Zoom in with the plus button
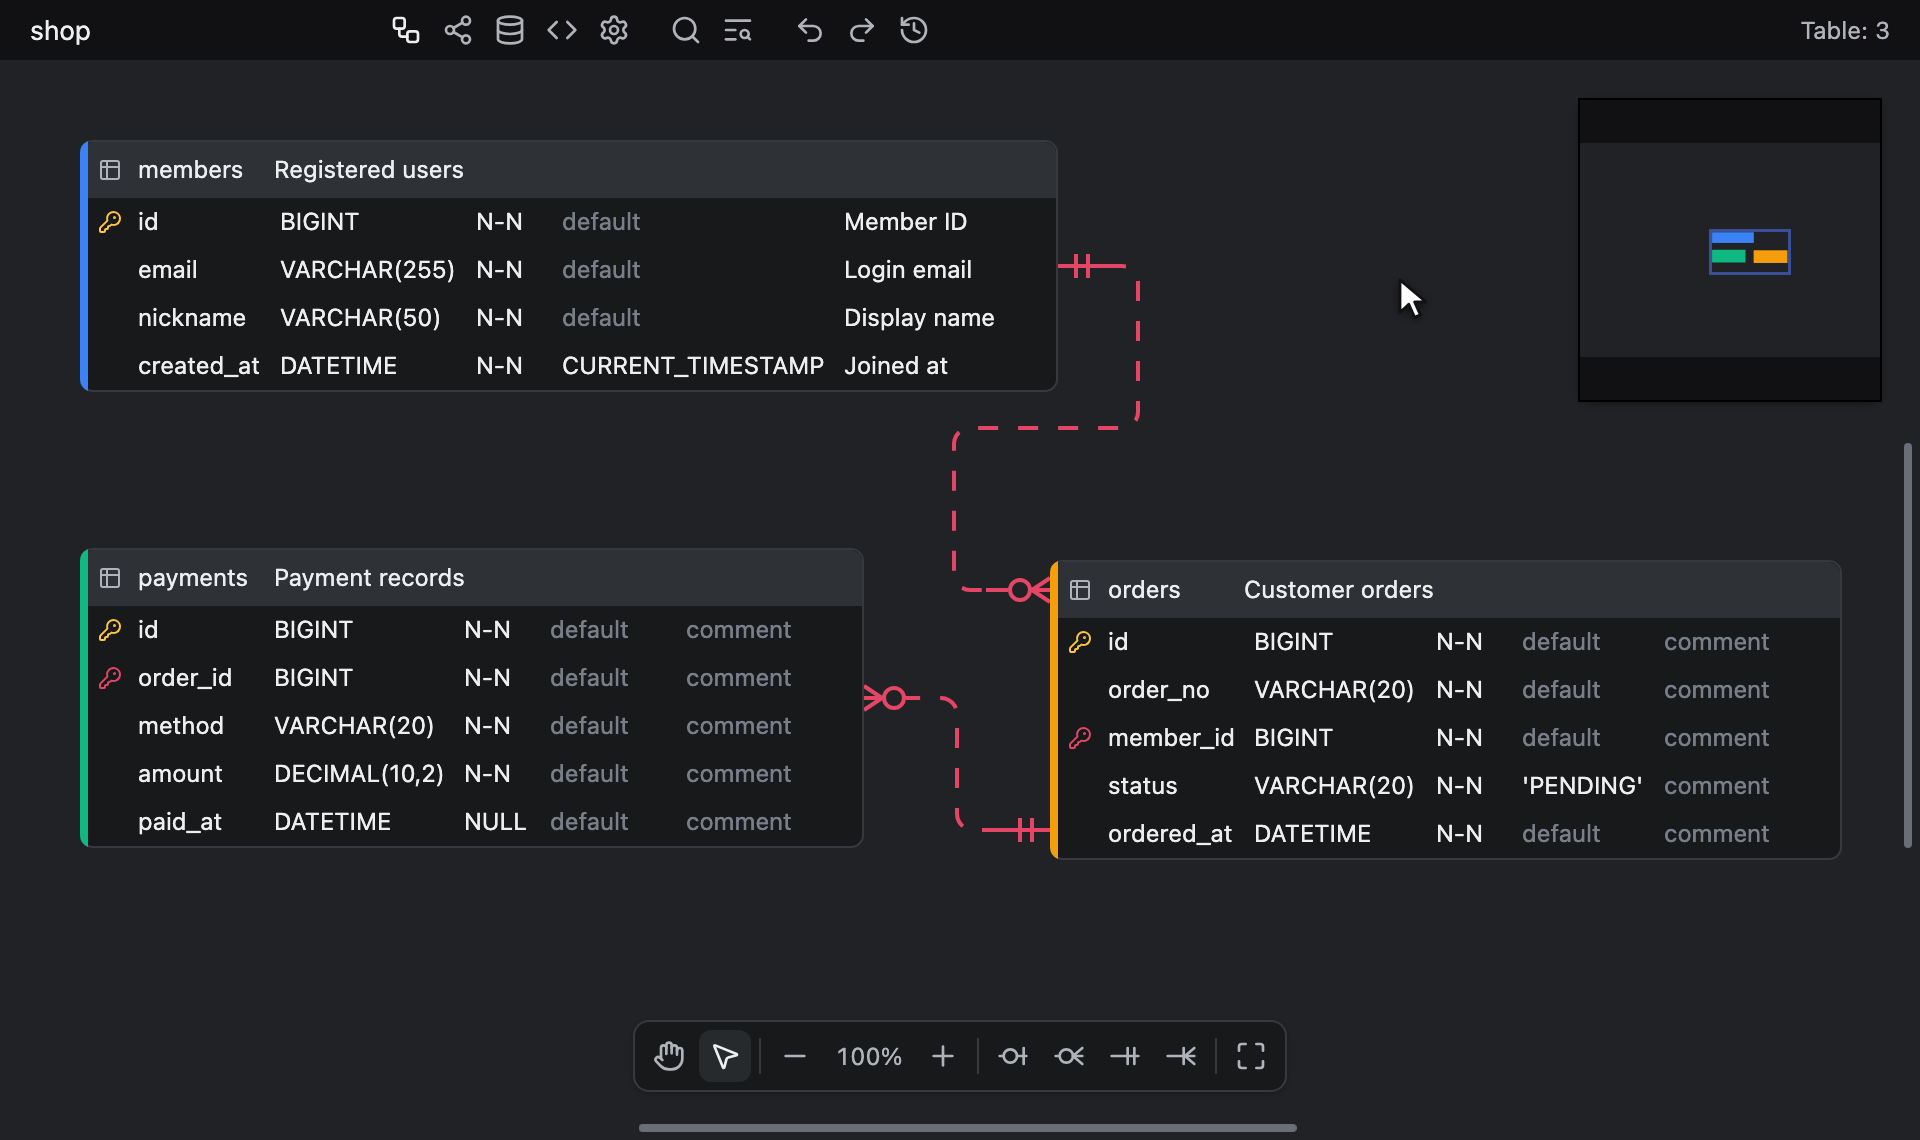Viewport: 1920px width, 1140px height. 943,1056
